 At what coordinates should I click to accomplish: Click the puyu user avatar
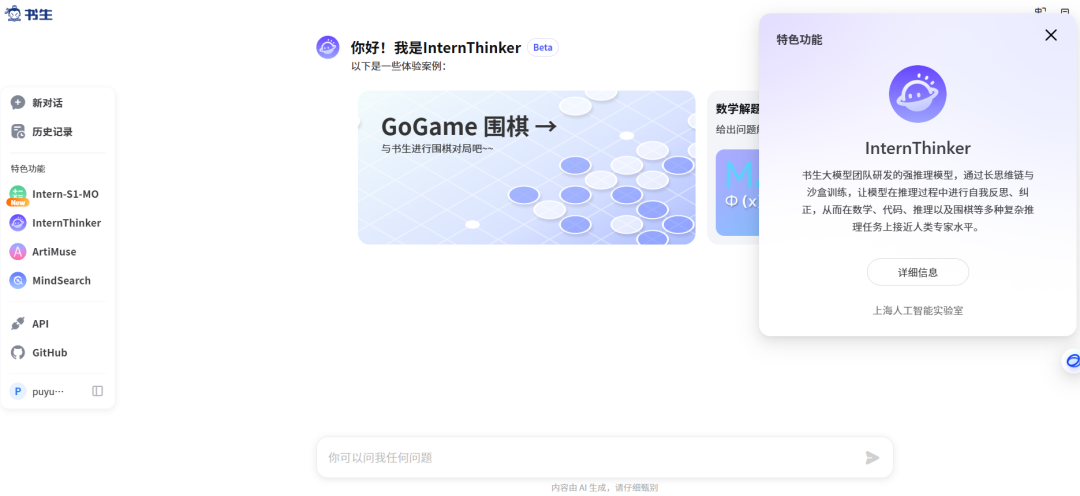click(x=18, y=391)
